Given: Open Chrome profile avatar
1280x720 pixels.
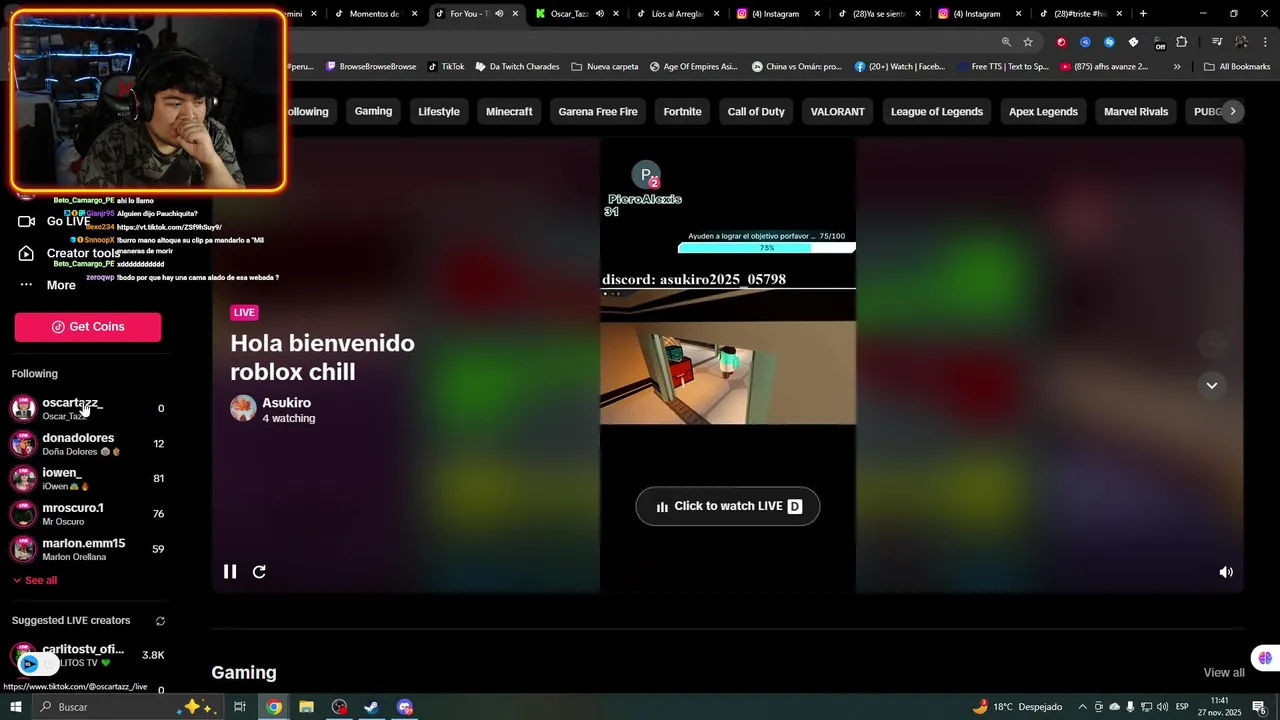Looking at the screenshot, I should (1241, 42).
